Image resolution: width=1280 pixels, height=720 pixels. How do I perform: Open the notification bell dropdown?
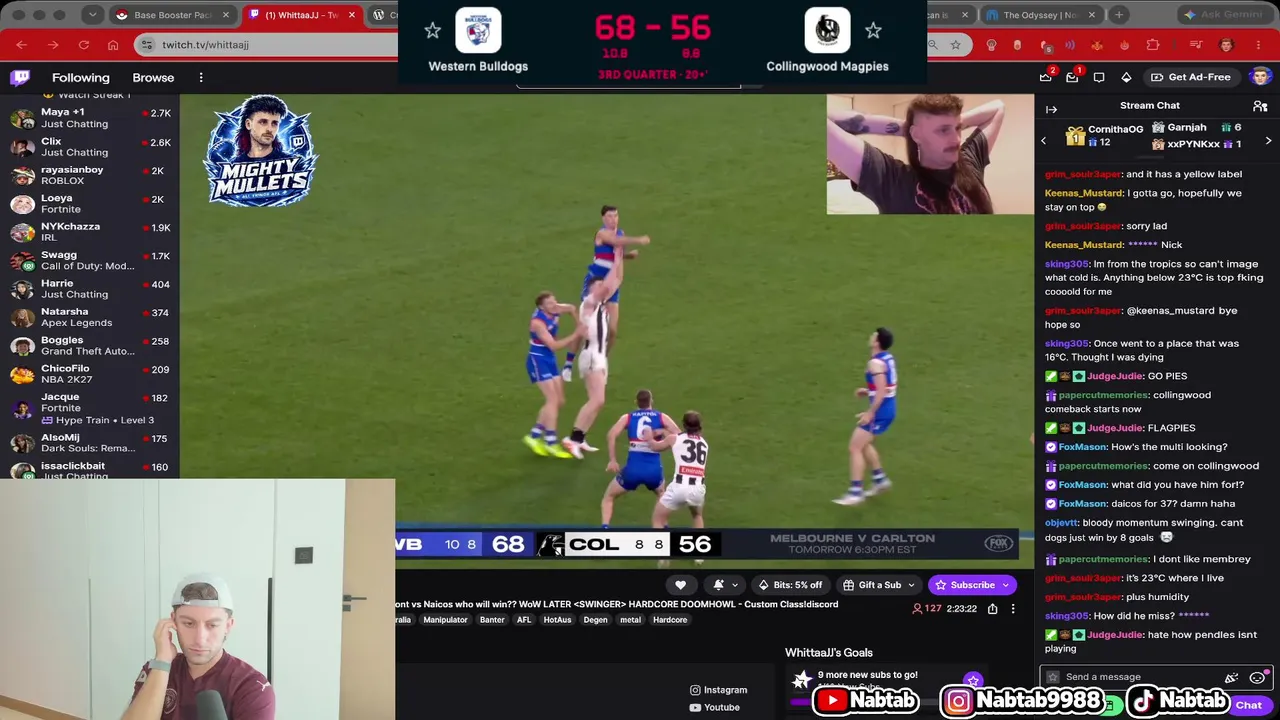point(726,585)
